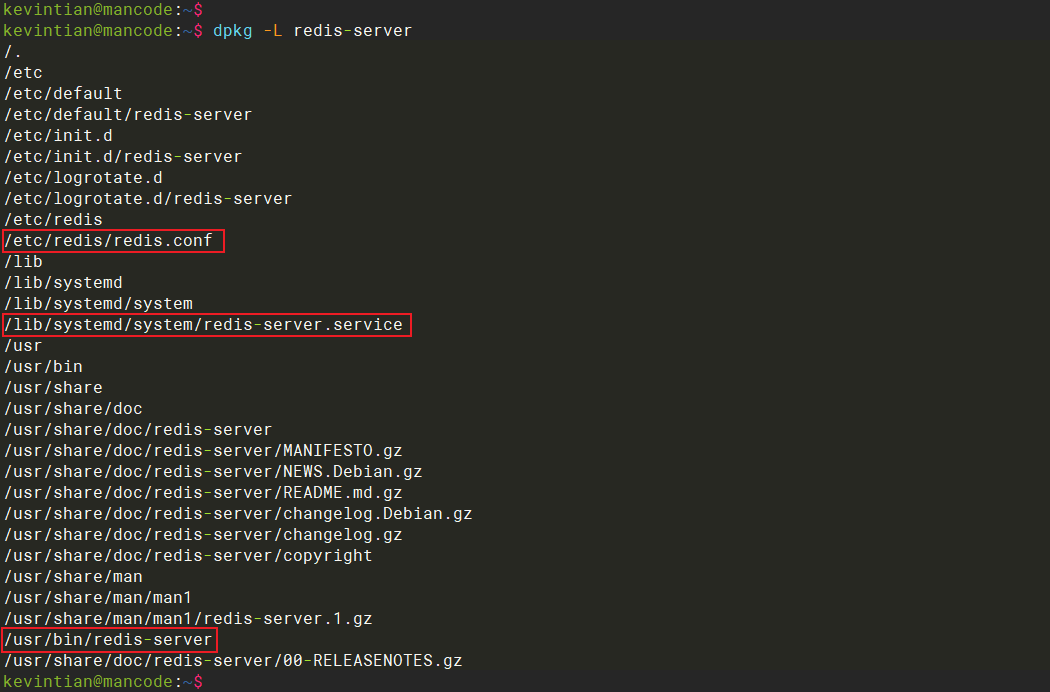Click the changelog.Debian.gz file path
This screenshot has height=692, width=1050.
238,514
